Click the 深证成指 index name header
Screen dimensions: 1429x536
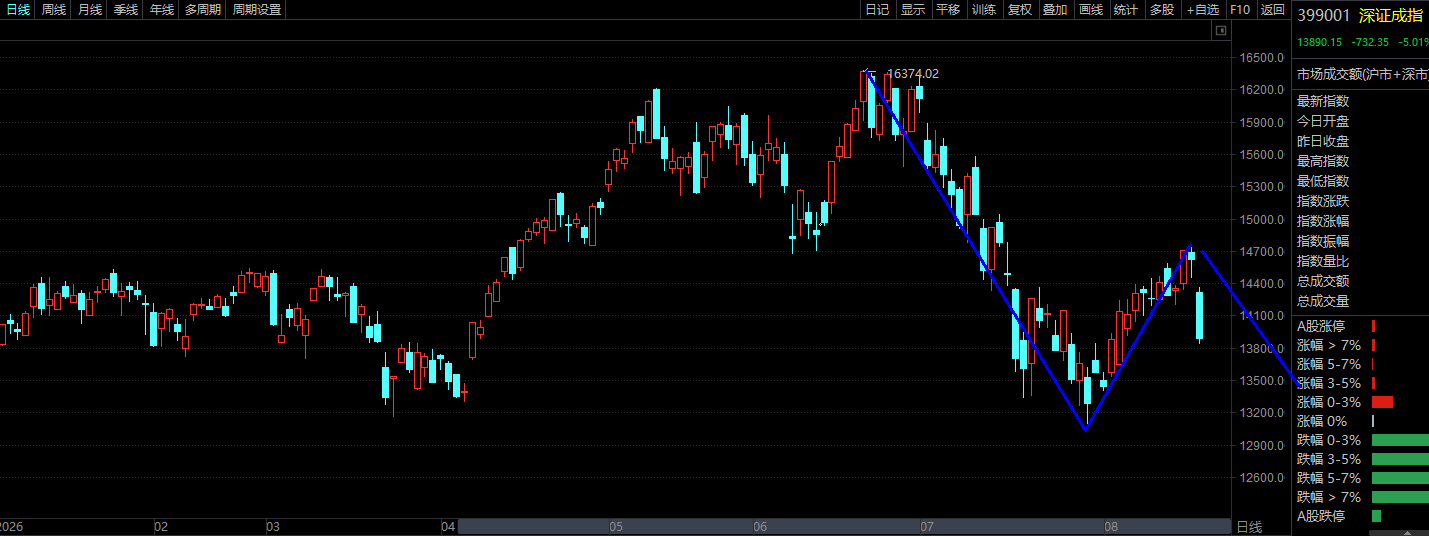pyautogui.click(x=1390, y=15)
